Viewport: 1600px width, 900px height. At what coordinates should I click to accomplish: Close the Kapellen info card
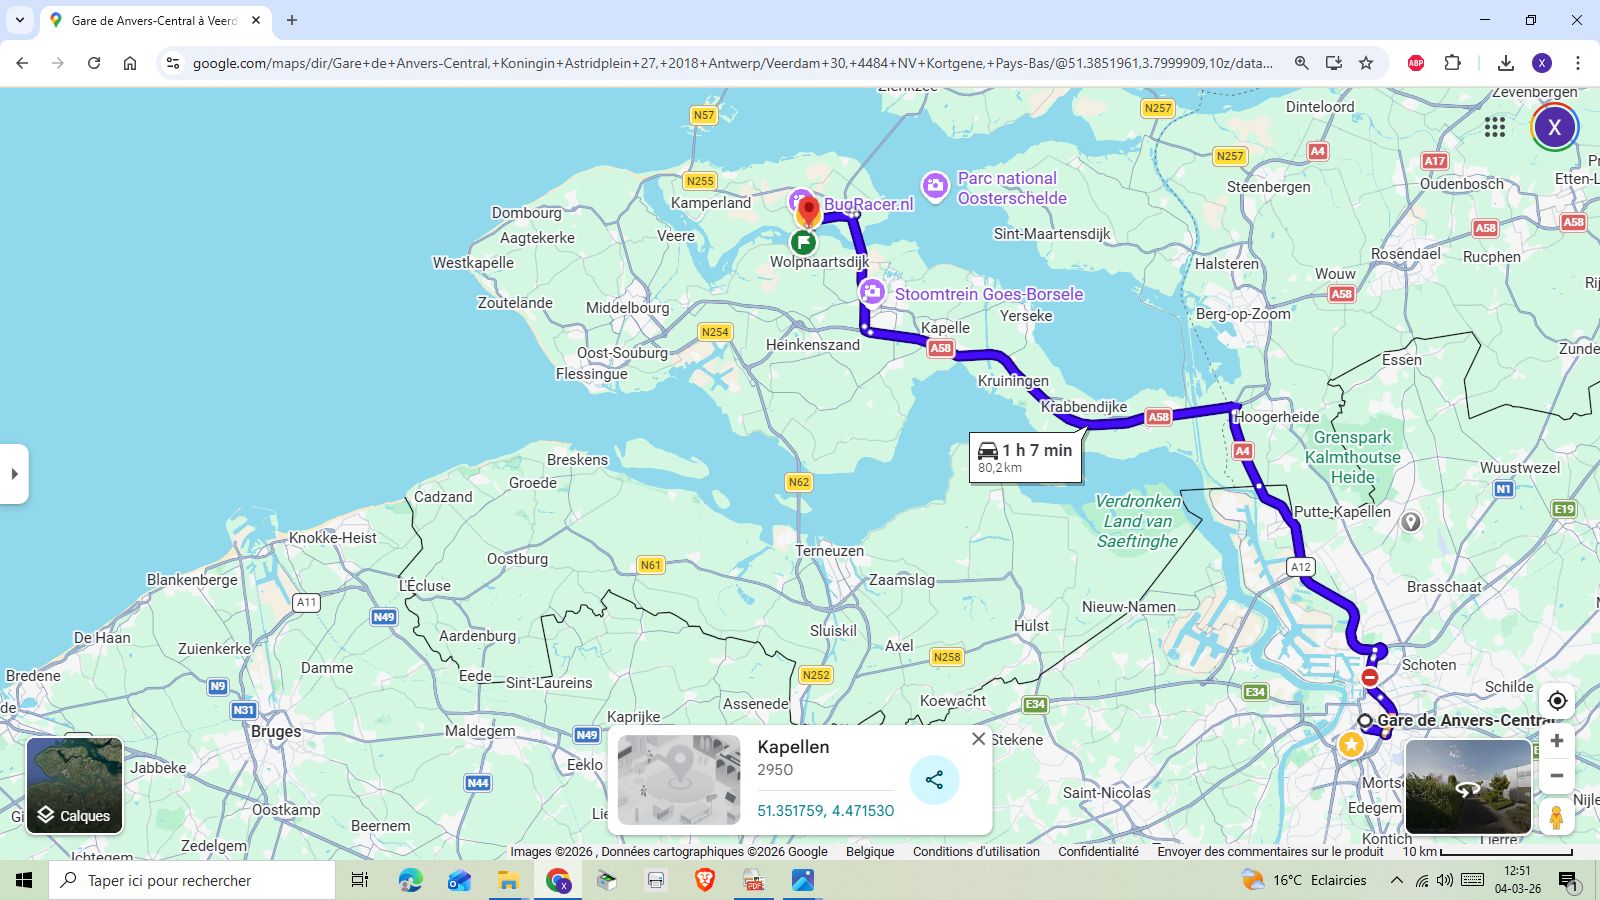[x=978, y=739]
